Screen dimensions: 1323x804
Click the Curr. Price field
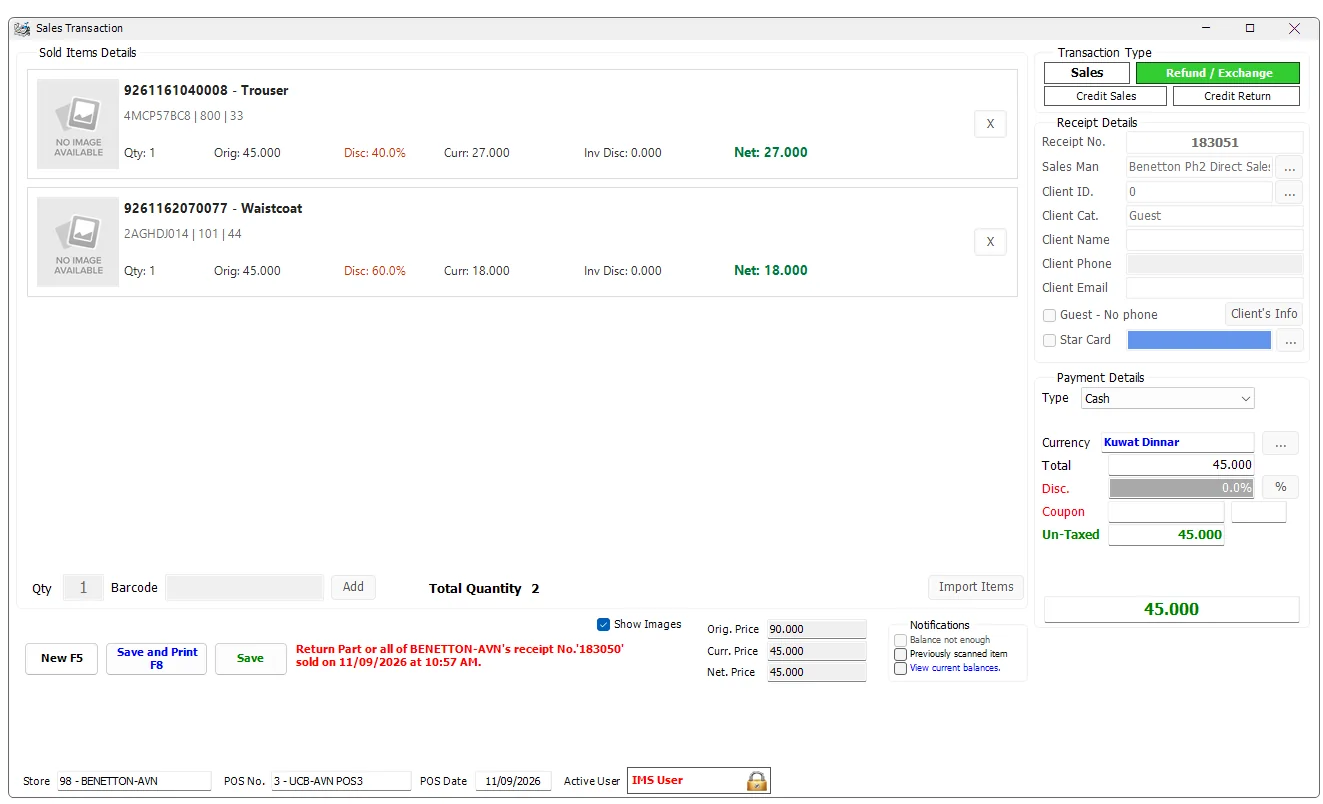[x=816, y=651]
